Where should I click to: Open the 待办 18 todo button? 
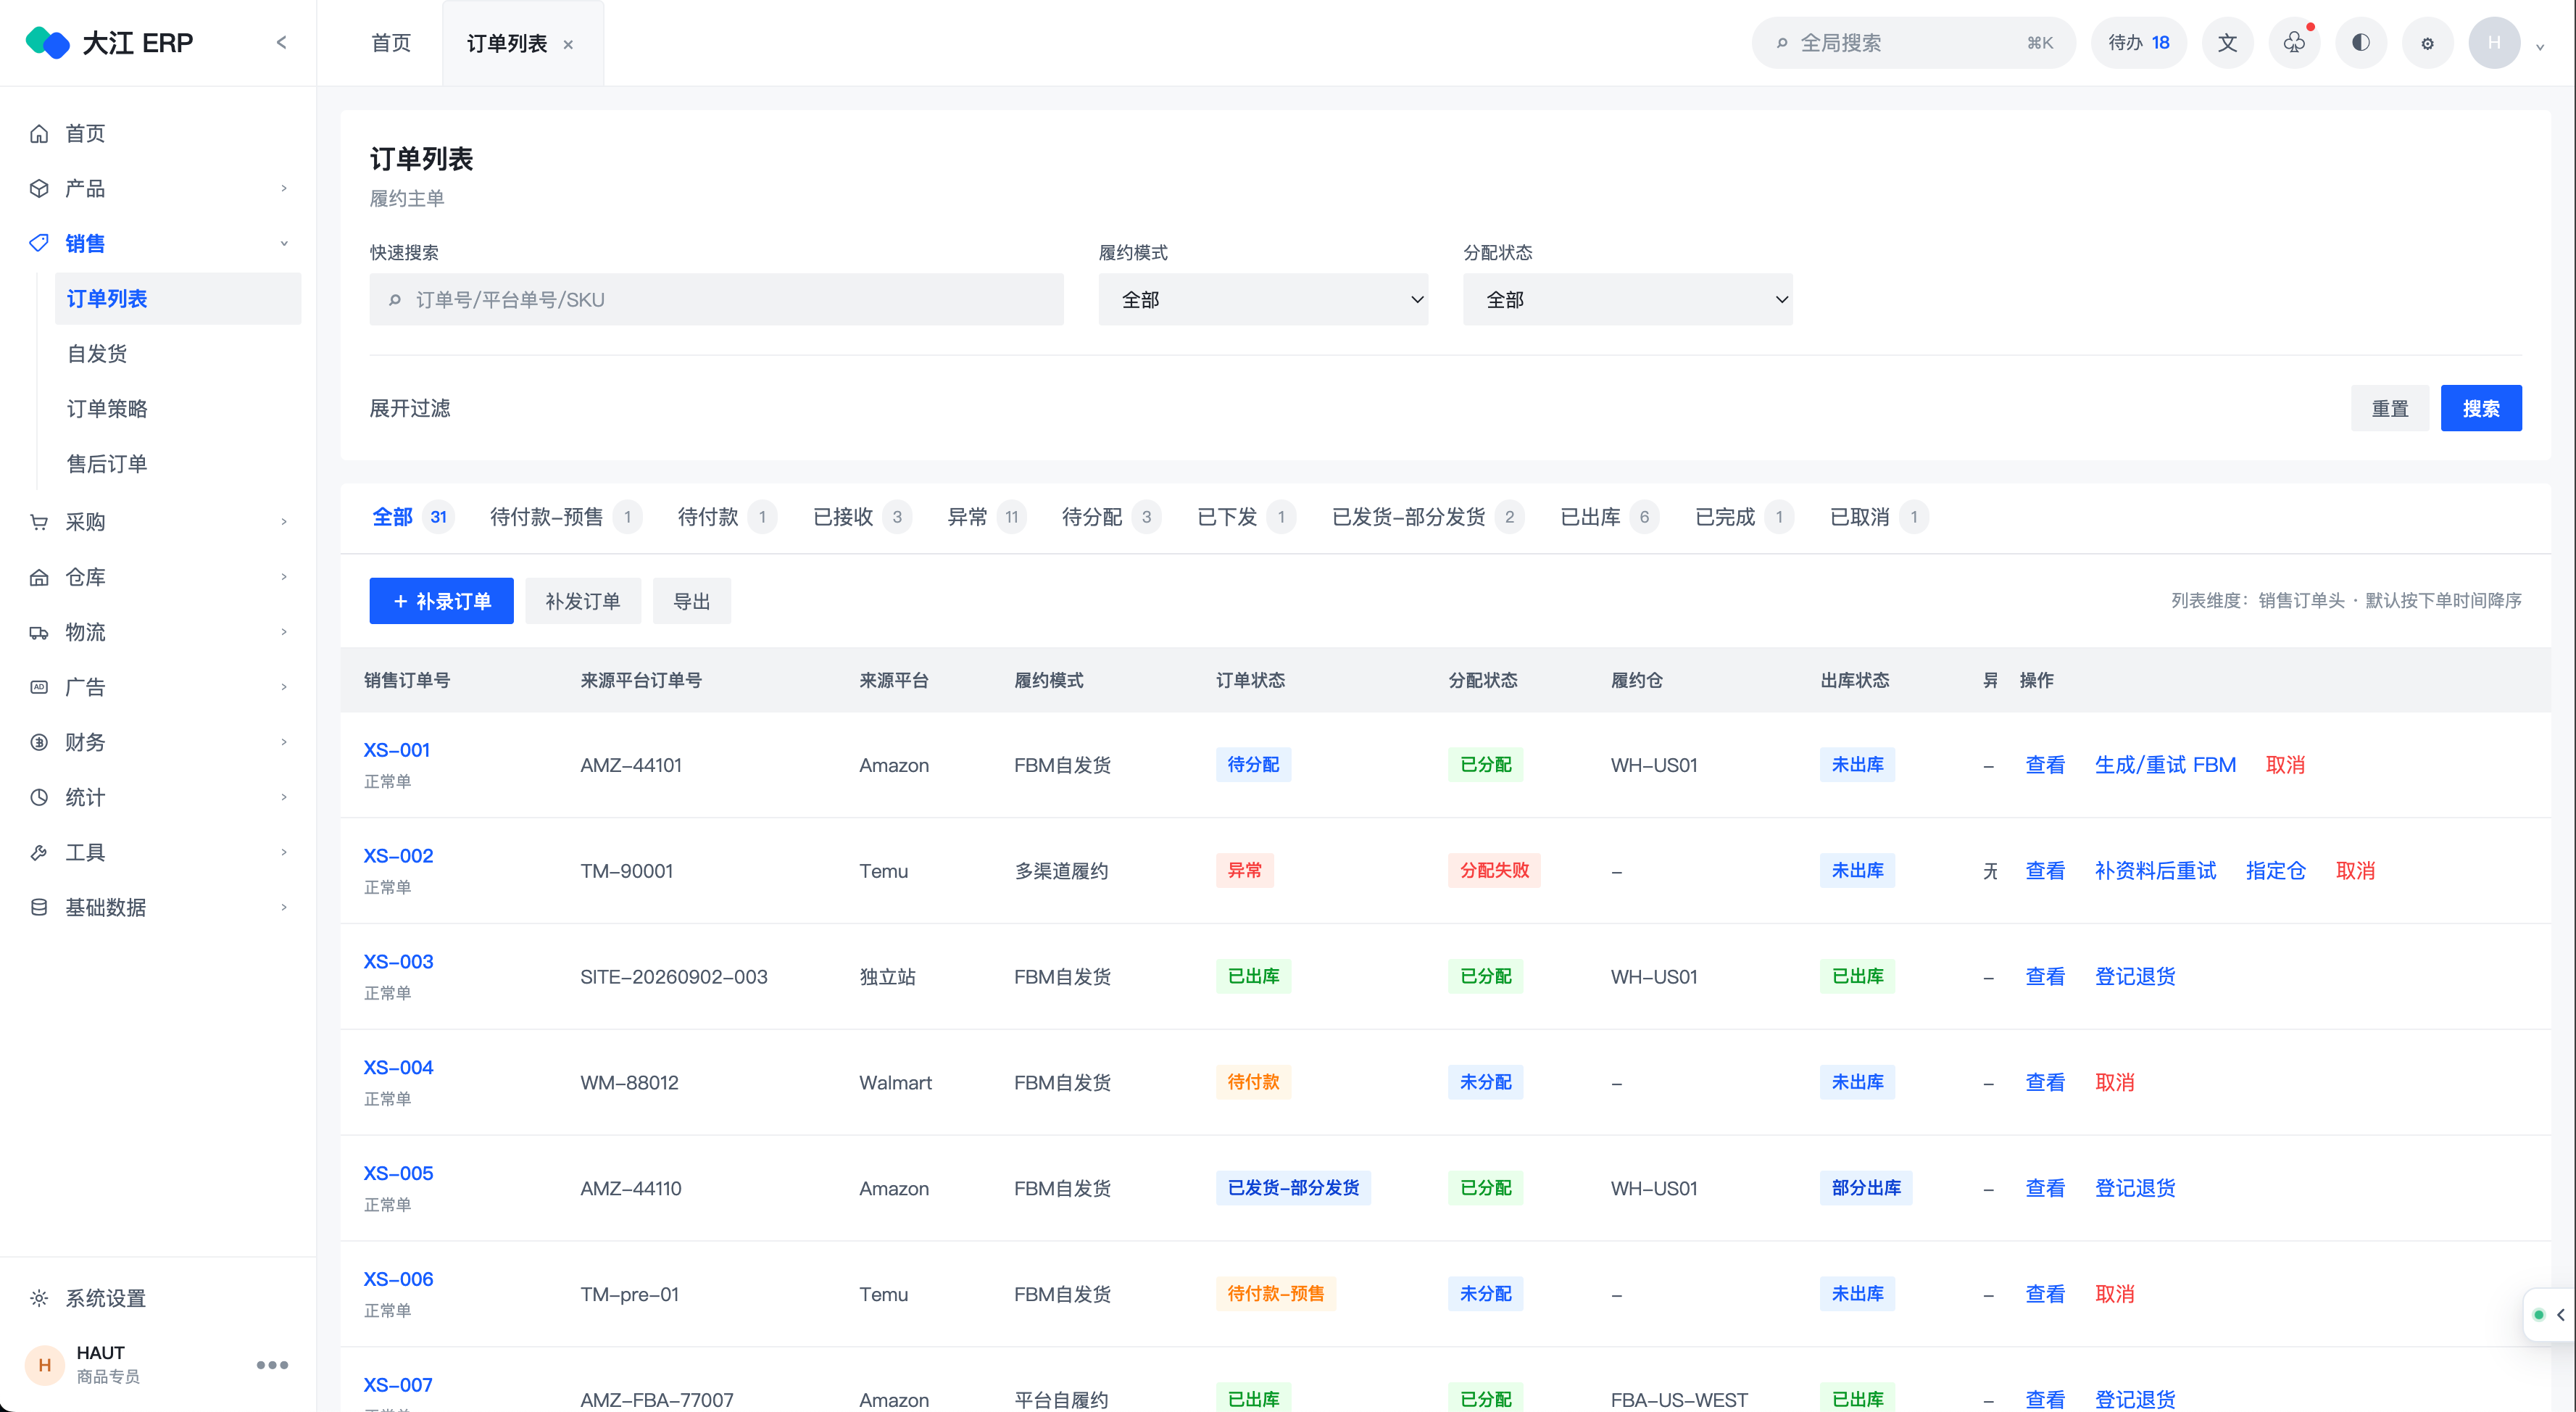click(x=2139, y=43)
